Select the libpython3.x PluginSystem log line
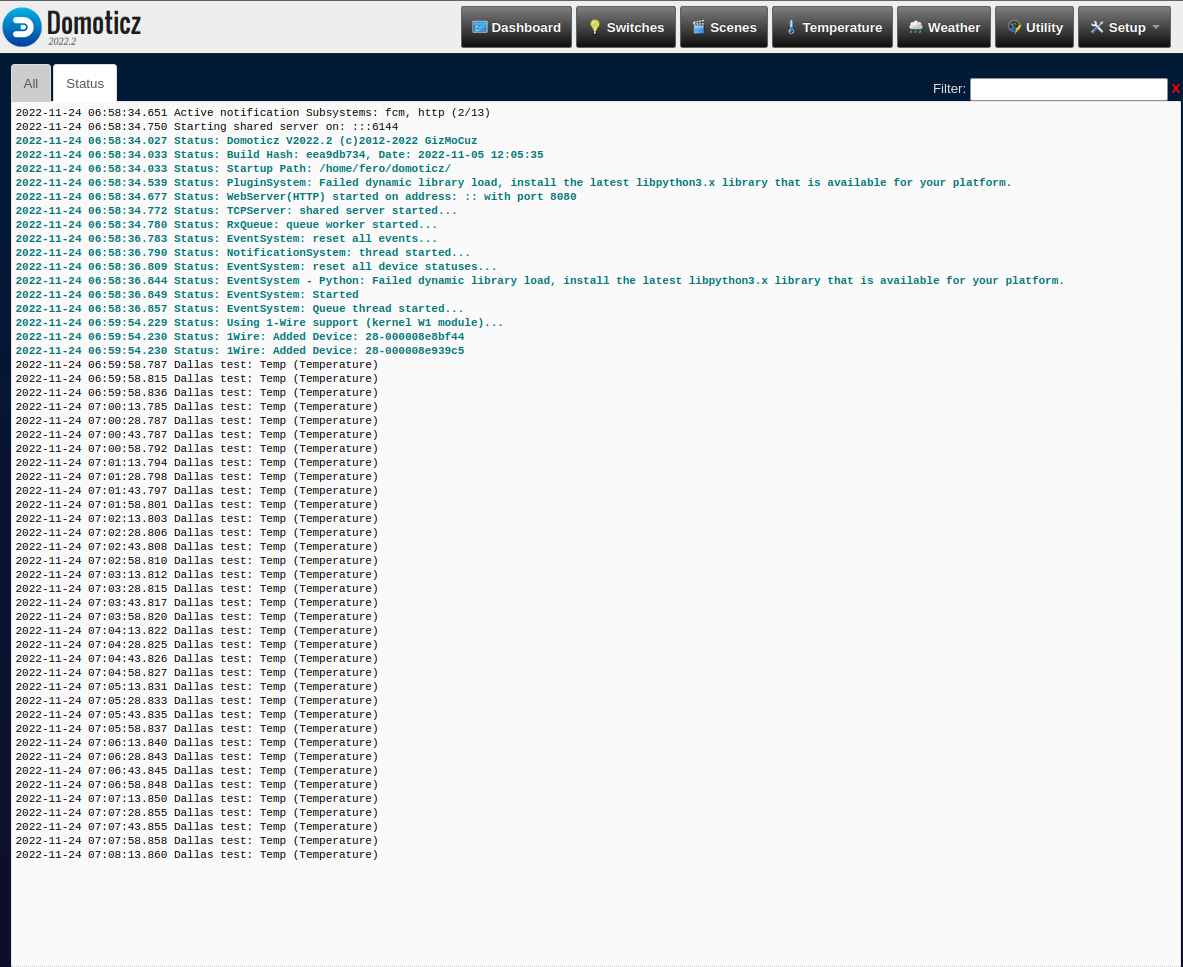Image resolution: width=1183 pixels, height=967 pixels. [x=513, y=183]
